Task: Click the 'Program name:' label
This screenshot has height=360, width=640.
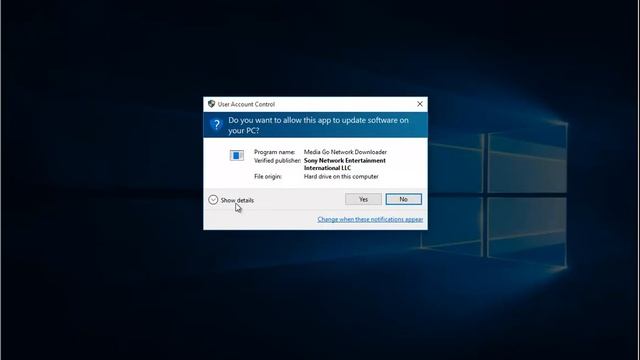Action: pos(274,152)
